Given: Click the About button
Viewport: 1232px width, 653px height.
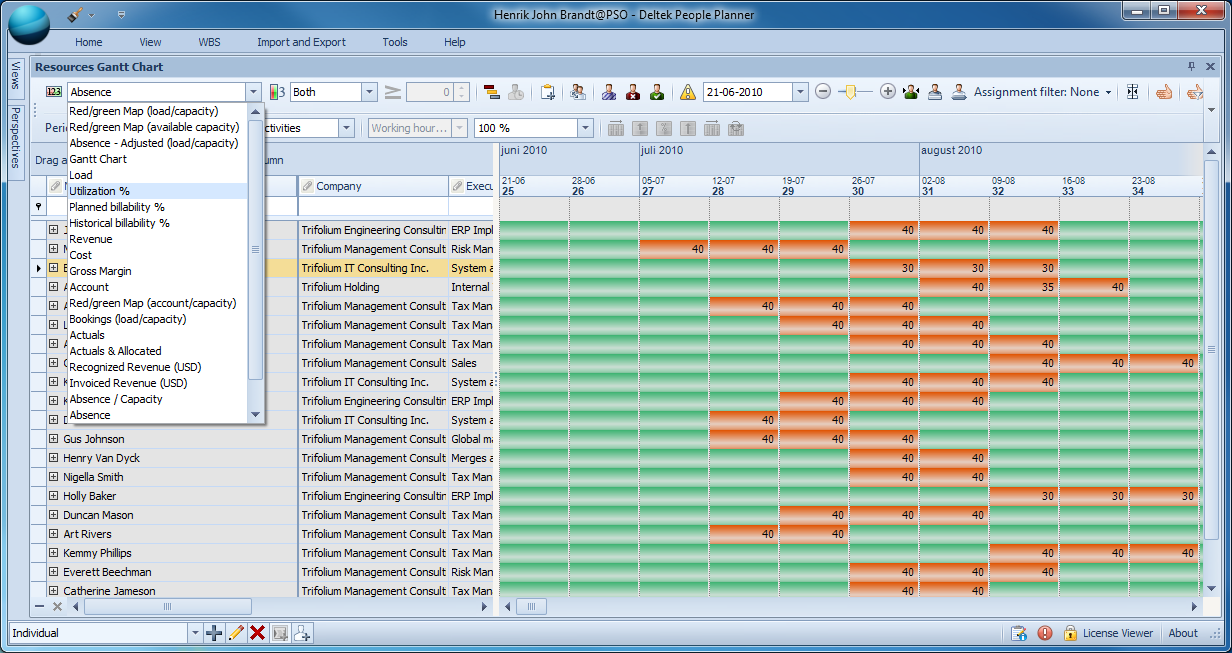Looking at the screenshot, I should [x=1183, y=633].
